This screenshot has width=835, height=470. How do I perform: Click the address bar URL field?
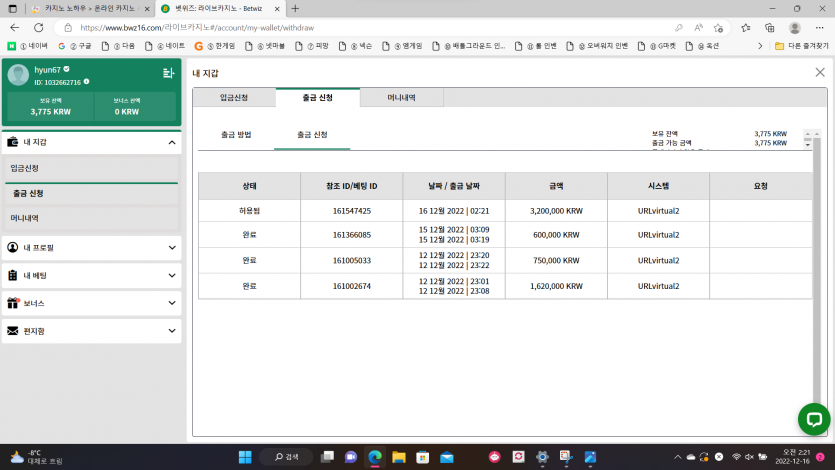[373, 28]
